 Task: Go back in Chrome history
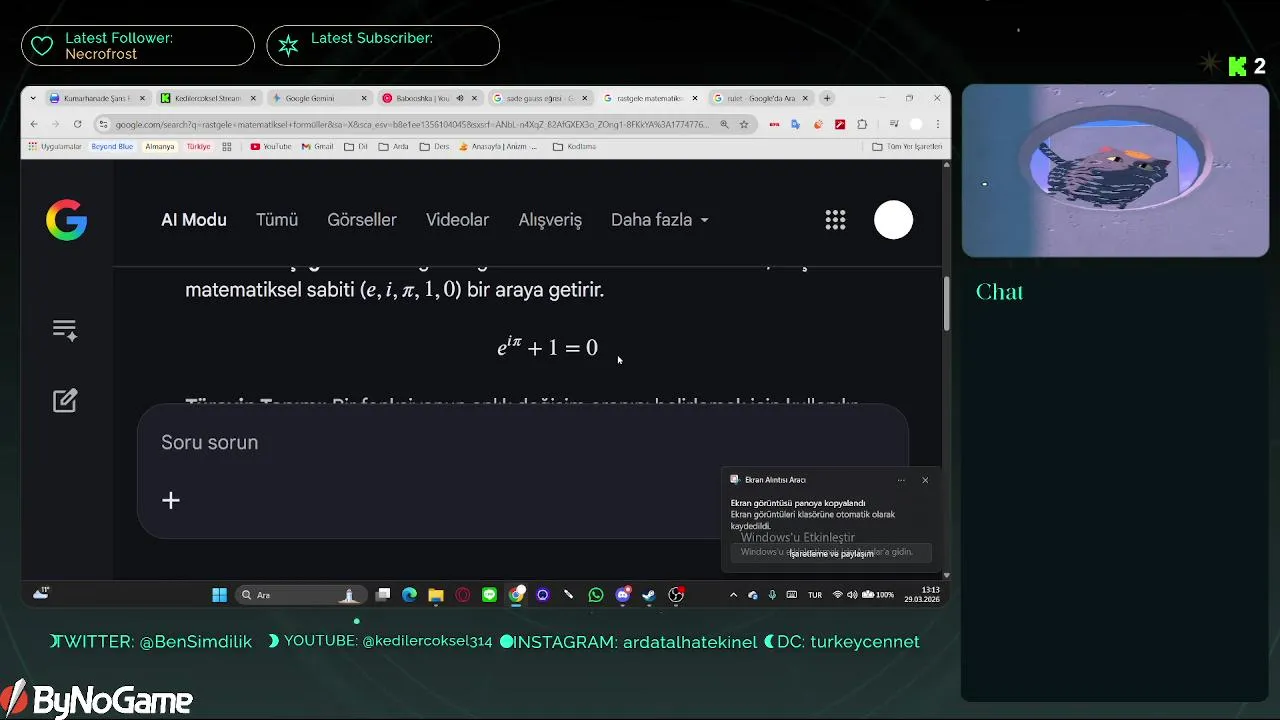point(34,124)
